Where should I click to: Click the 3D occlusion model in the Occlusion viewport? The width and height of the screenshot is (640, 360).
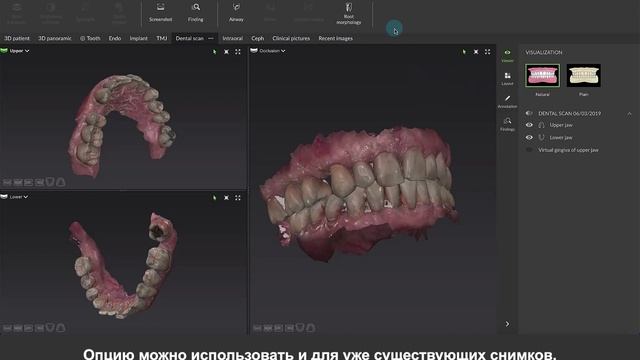pos(359,194)
